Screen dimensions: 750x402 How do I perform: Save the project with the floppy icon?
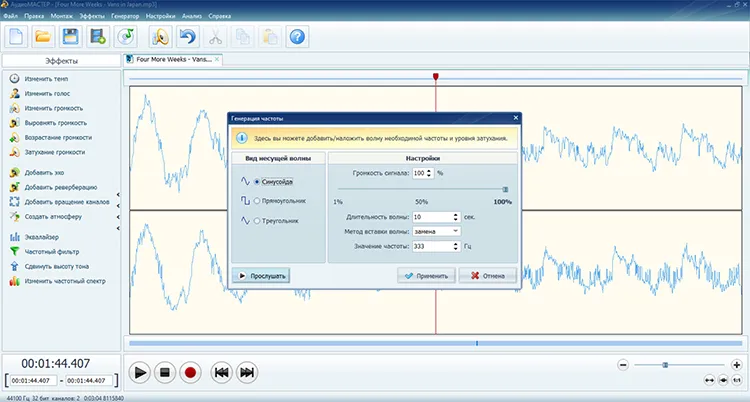point(70,36)
